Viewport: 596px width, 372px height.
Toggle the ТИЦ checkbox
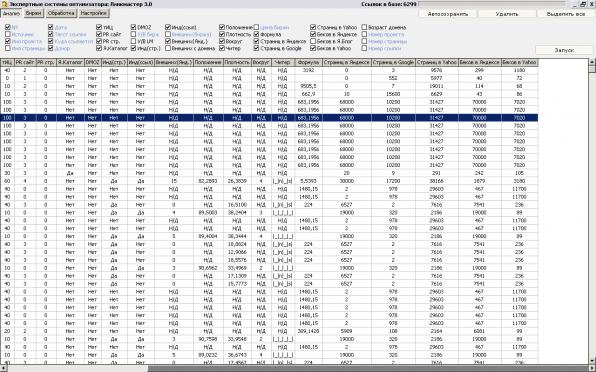(99, 27)
